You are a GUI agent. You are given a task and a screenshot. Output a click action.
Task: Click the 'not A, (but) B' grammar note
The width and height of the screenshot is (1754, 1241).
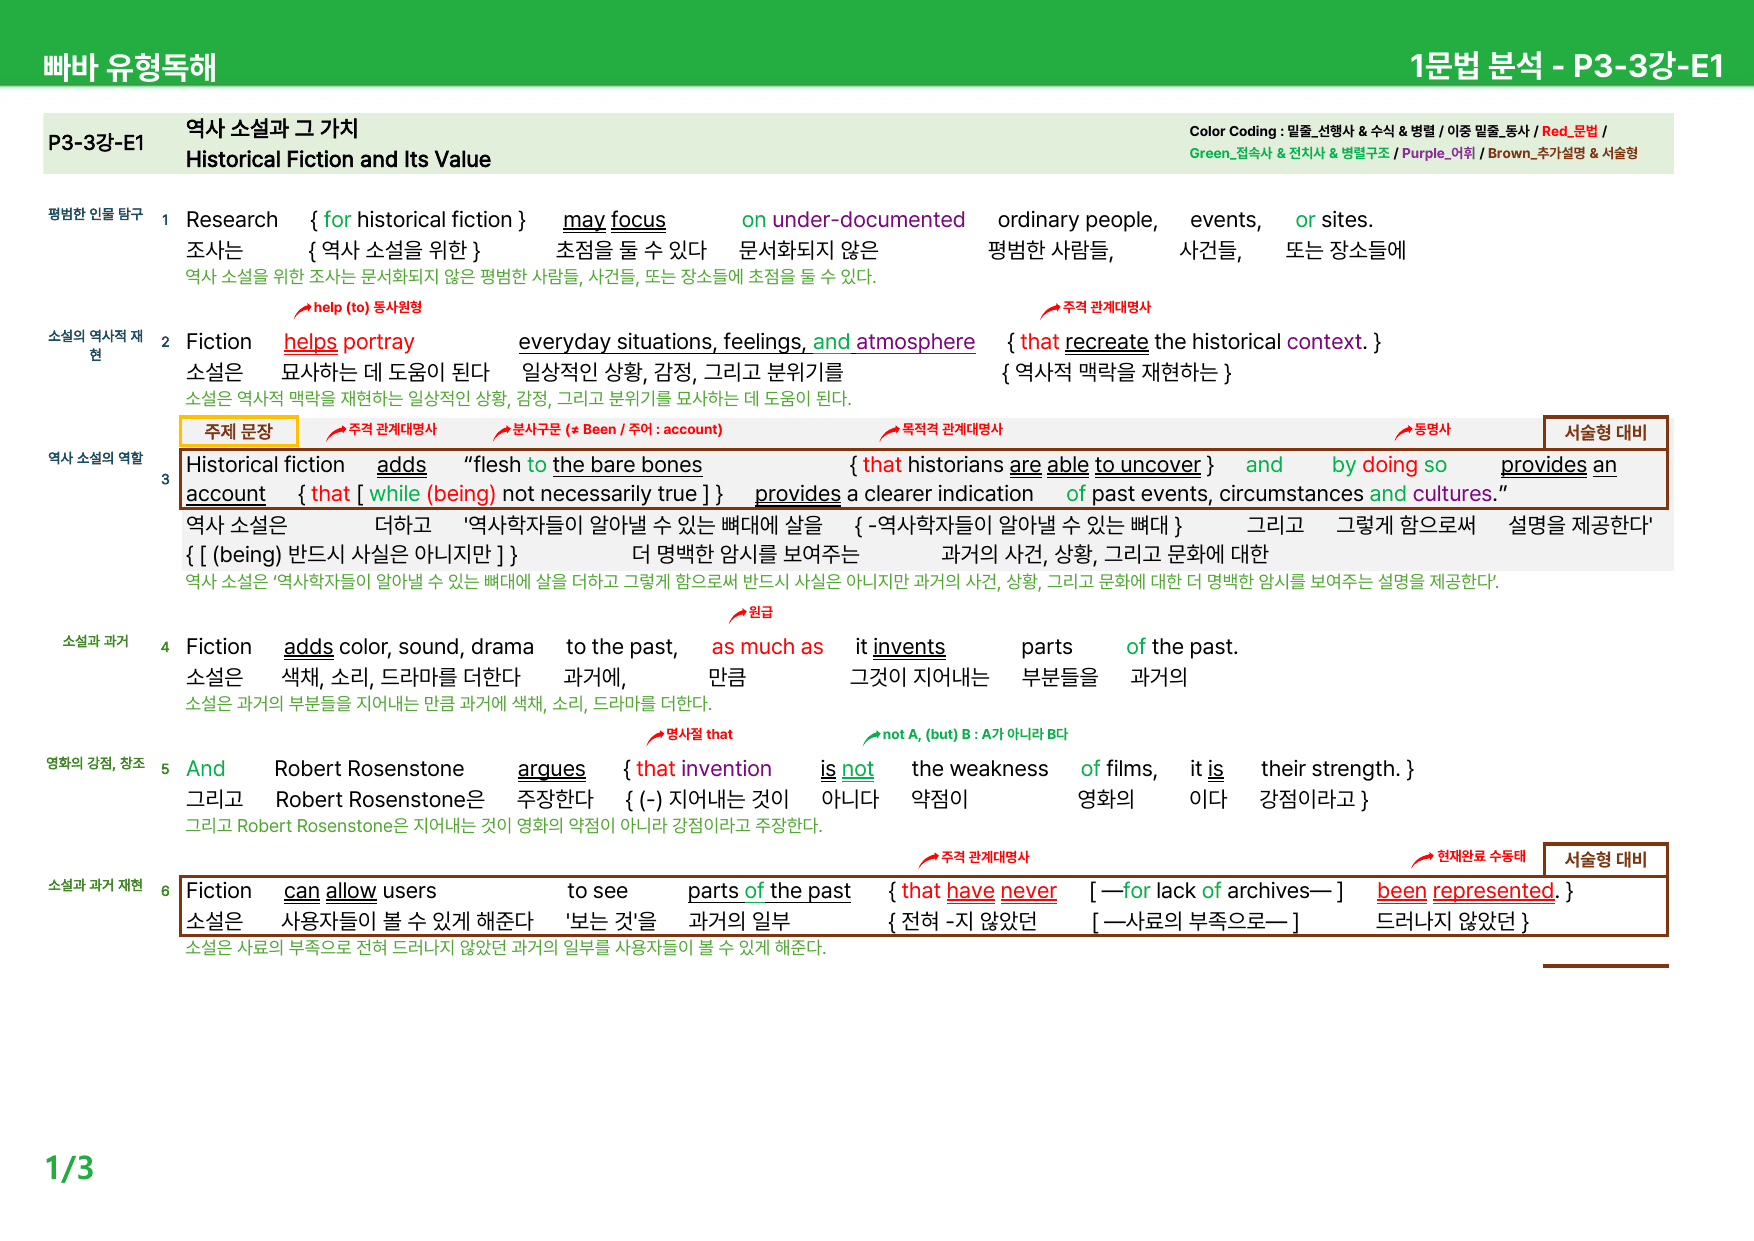[975, 734]
